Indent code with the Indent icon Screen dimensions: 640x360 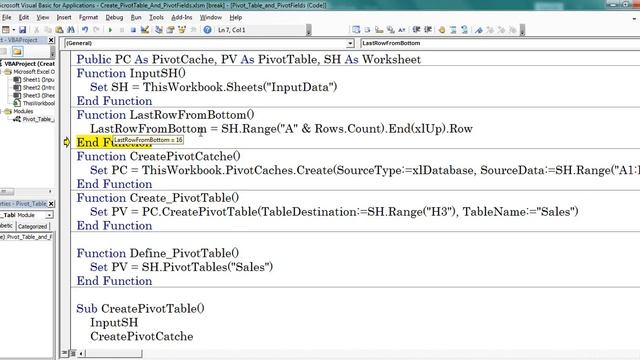point(416,30)
